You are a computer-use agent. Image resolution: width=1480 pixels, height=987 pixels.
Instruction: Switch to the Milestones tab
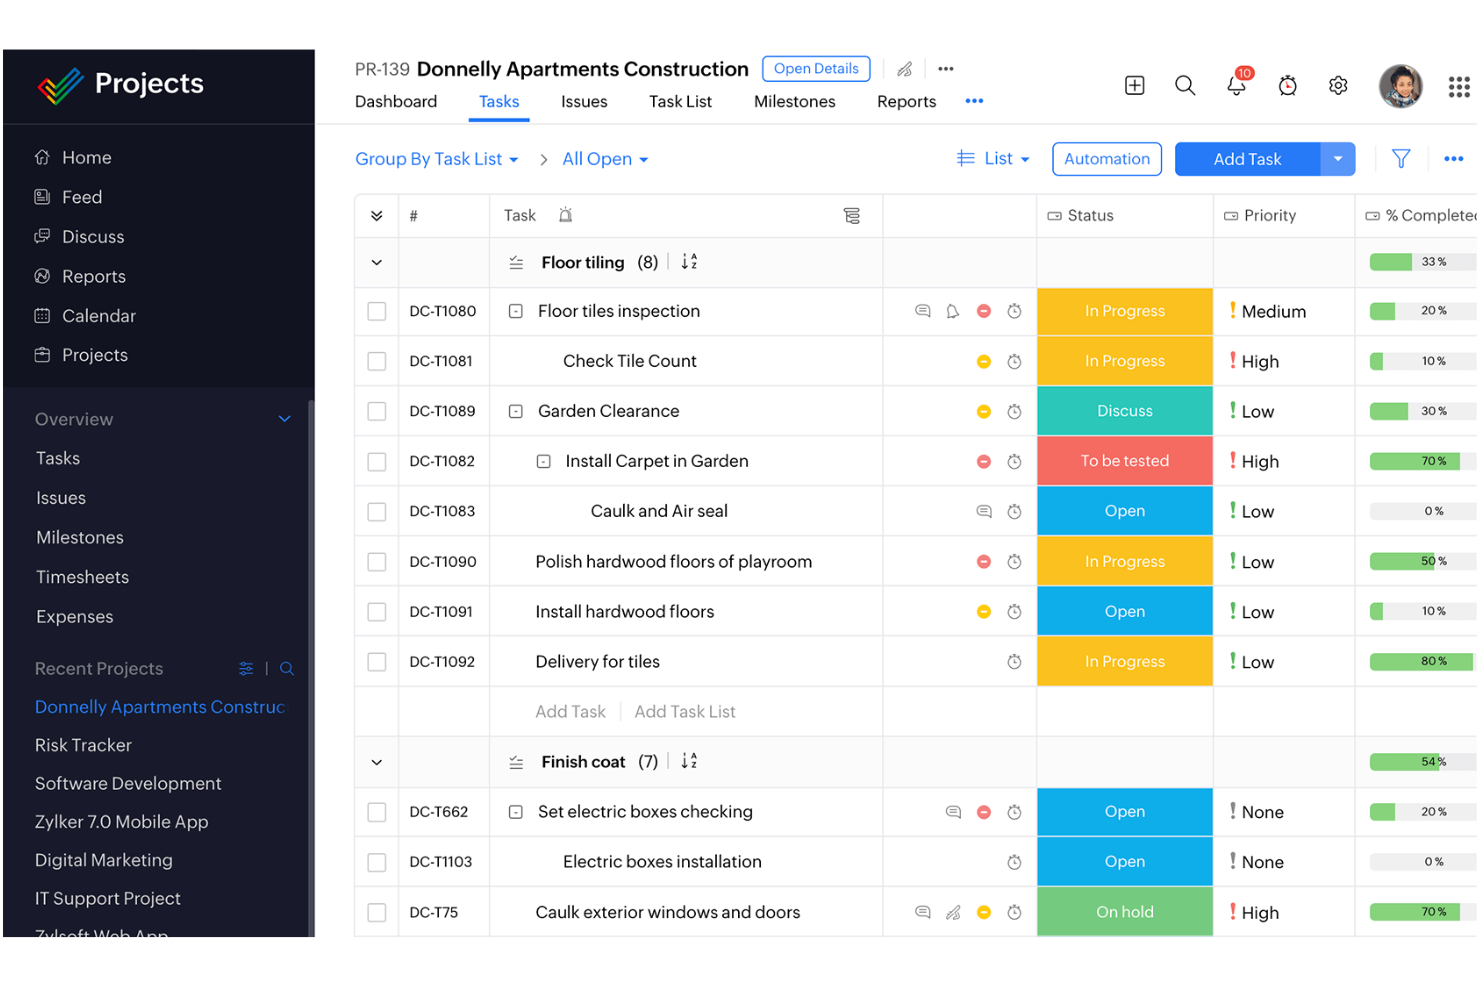tap(794, 101)
